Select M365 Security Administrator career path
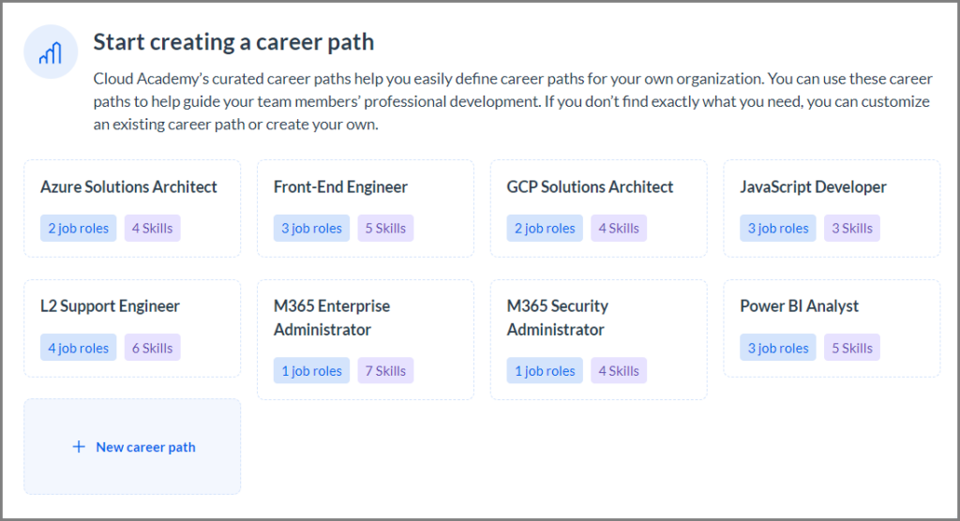Viewport: 960px width, 521px height. coord(599,340)
